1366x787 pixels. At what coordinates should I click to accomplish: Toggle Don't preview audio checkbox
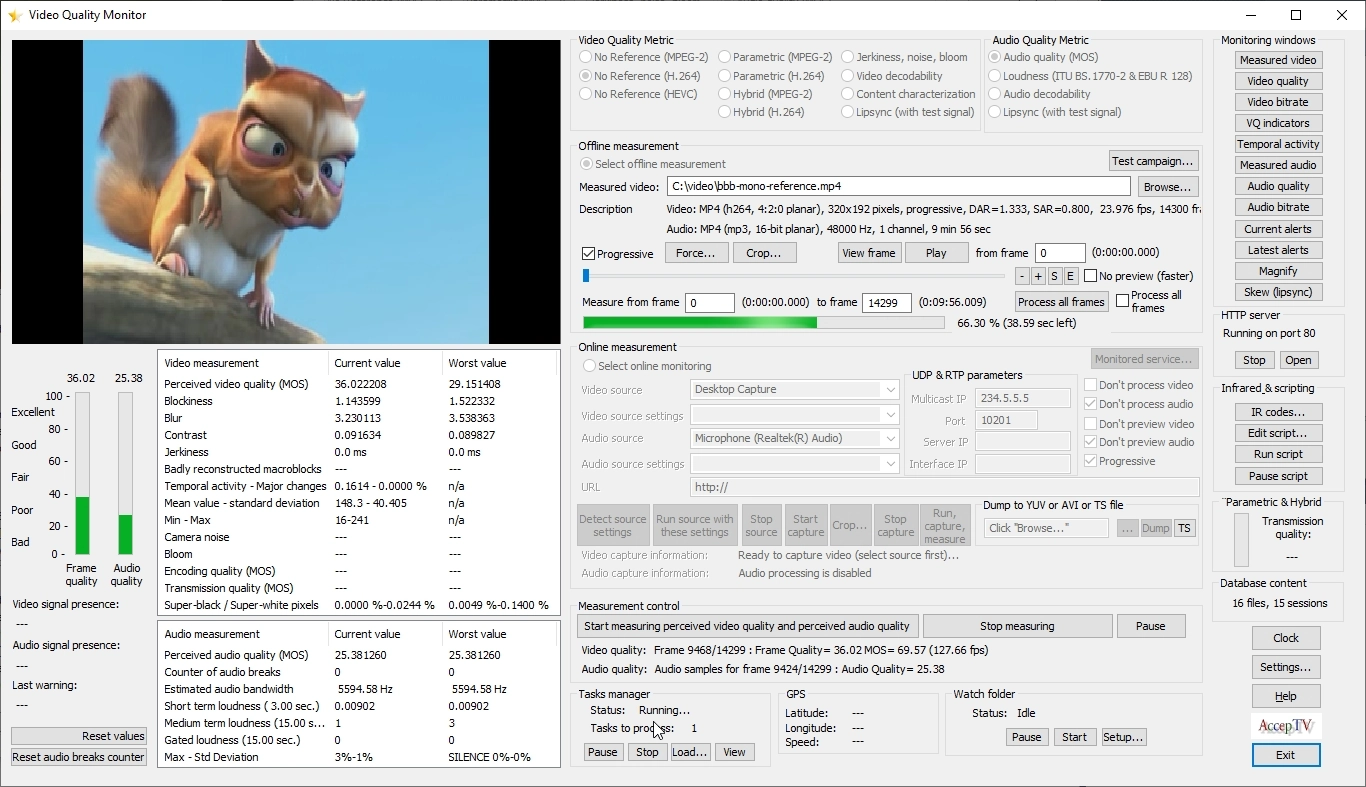click(1091, 442)
